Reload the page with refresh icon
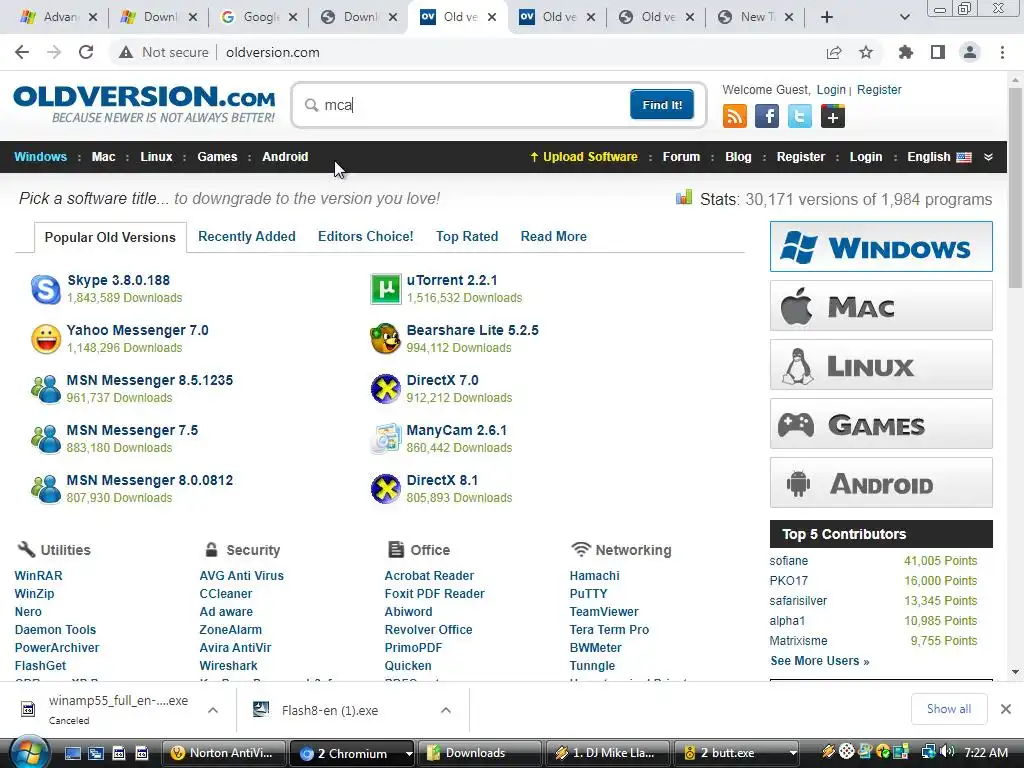This screenshot has height=768, width=1024. pyautogui.click(x=86, y=52)
